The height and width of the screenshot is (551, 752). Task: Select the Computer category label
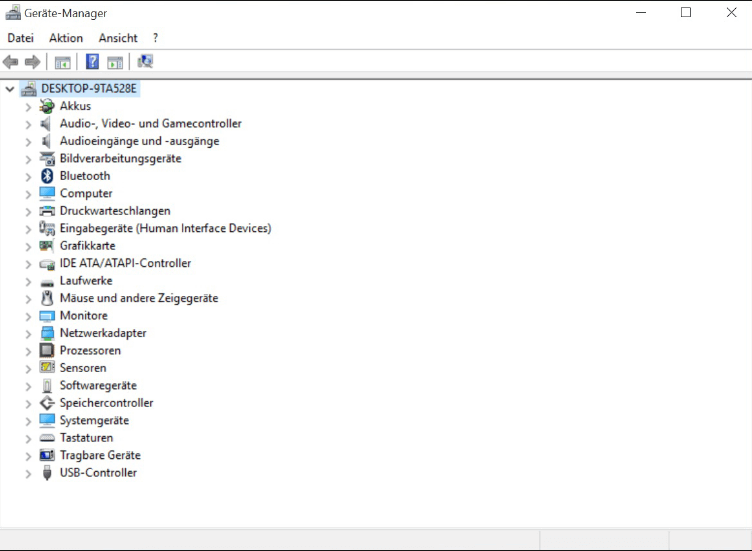[x=86, y=193]
